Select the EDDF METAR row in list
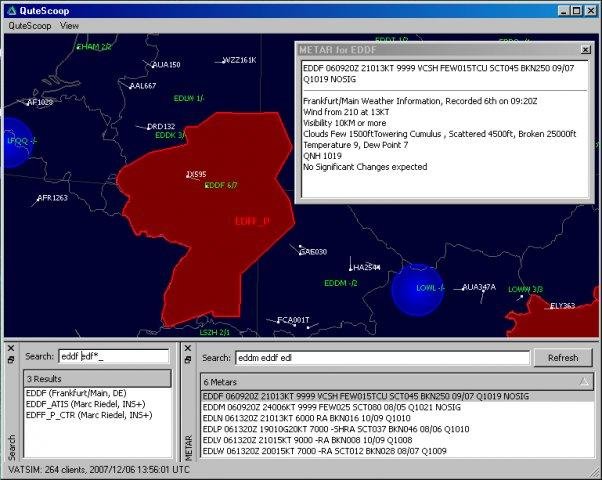This screenshot has height=480, width=602. click(397, 396)
